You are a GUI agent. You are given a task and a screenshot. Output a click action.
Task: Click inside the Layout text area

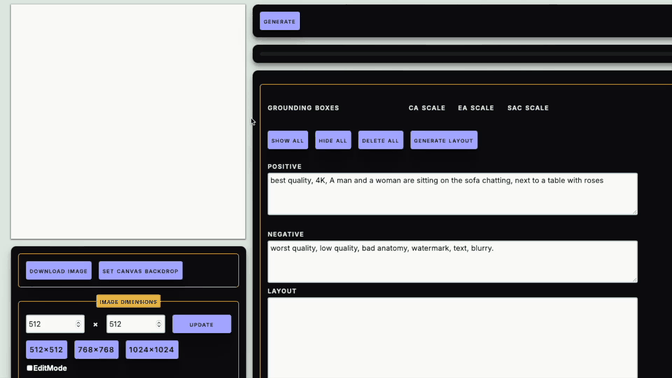[x=453, y=338]
